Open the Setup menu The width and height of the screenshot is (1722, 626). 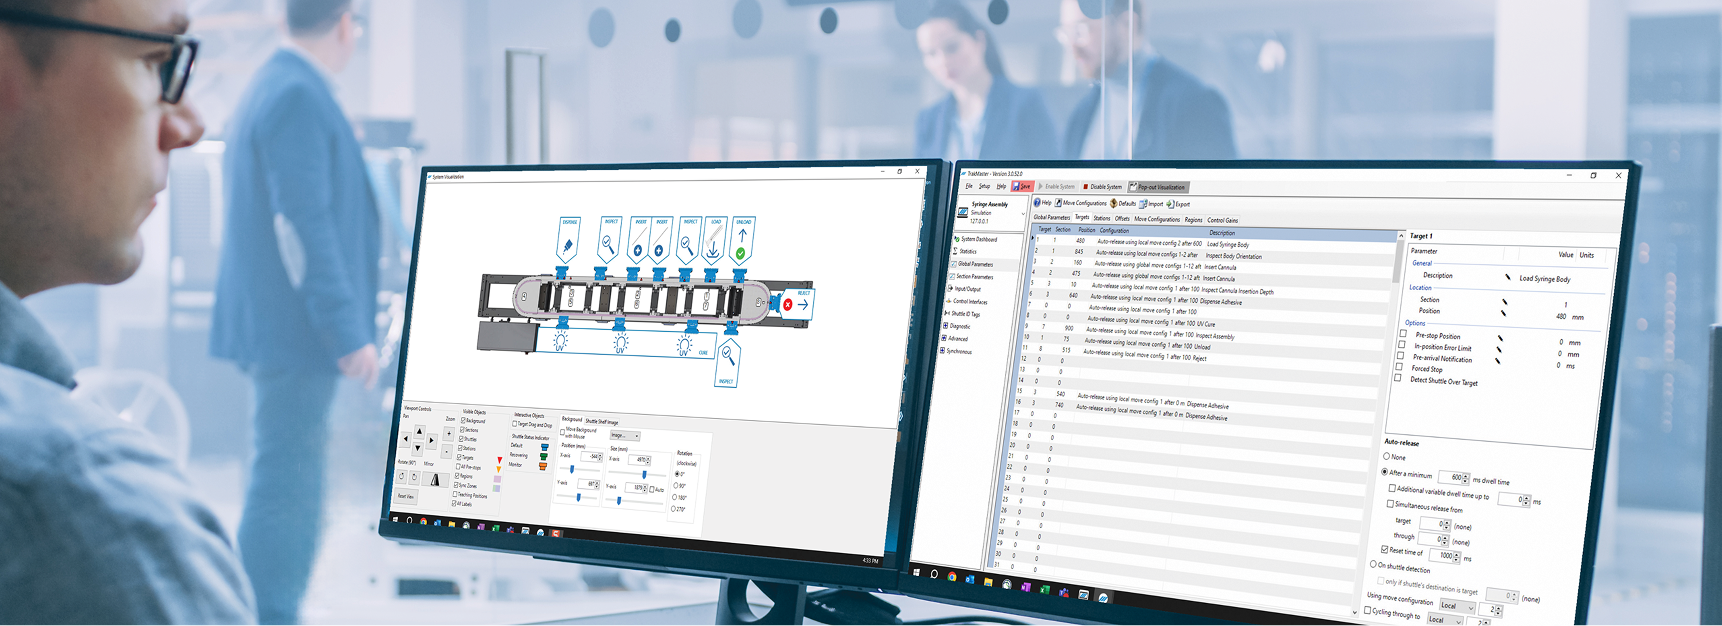coord(984,186)
